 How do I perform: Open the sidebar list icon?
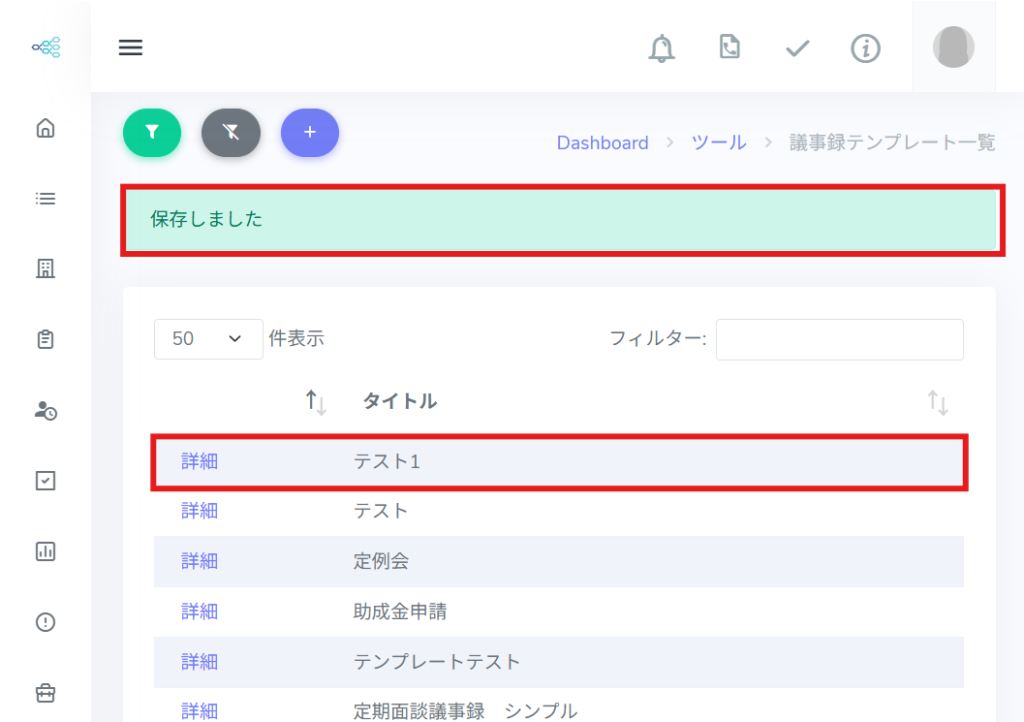(45, 199)
